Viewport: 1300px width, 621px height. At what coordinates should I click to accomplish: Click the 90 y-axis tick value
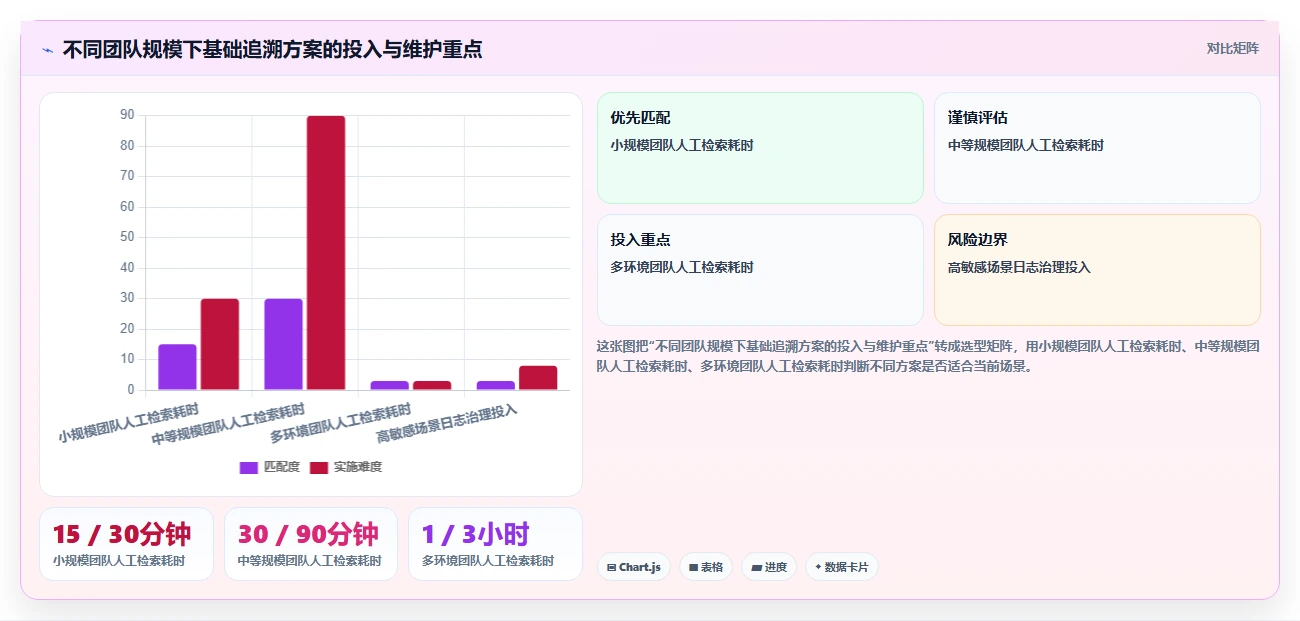(127, 115)
